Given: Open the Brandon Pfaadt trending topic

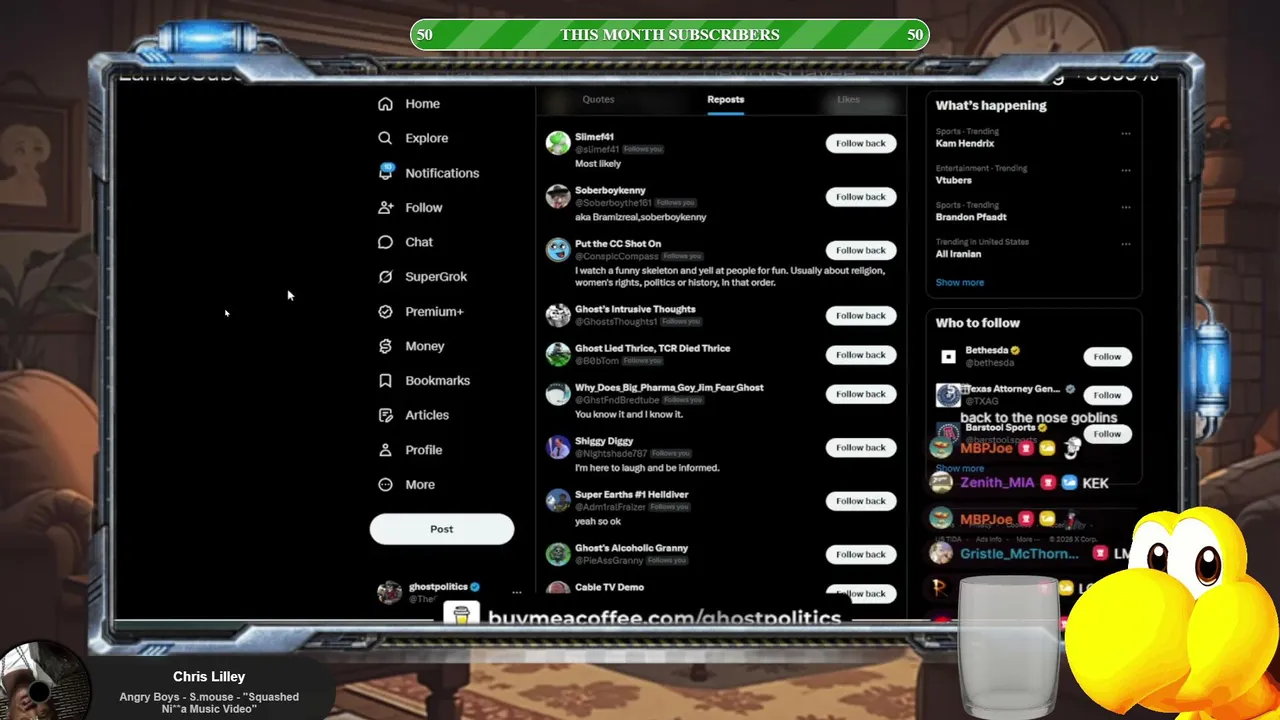Looking at the screenshot, I should point(971,217).
